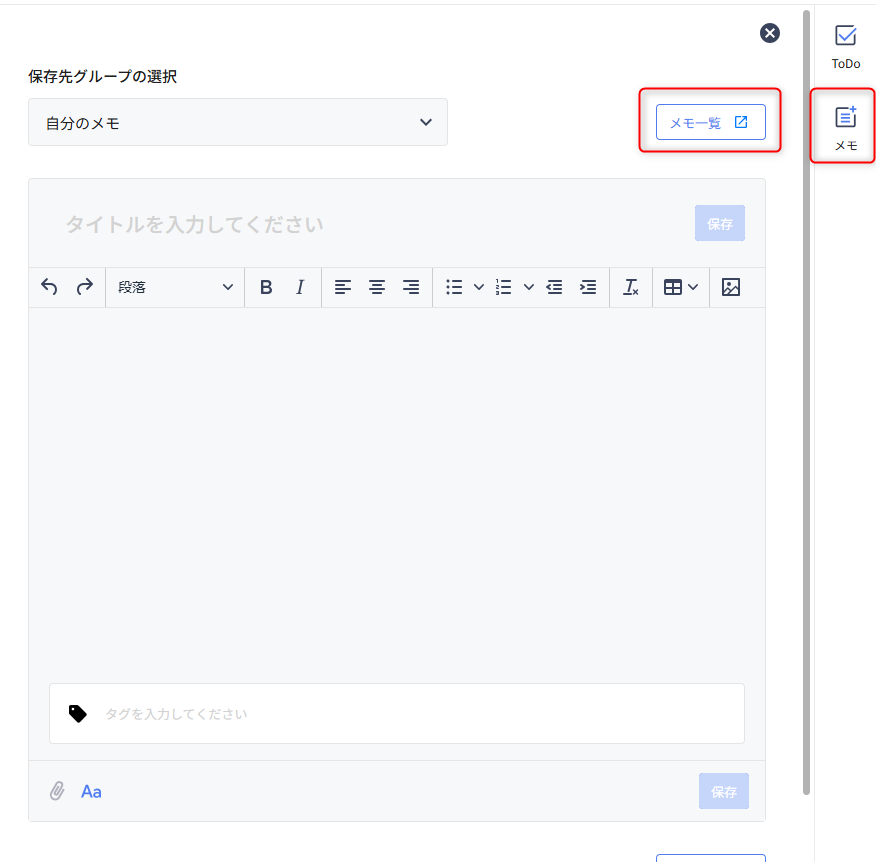Attach a file with paperclip icon
Screen dimensions: 876x862
click(x=57, y=791)
